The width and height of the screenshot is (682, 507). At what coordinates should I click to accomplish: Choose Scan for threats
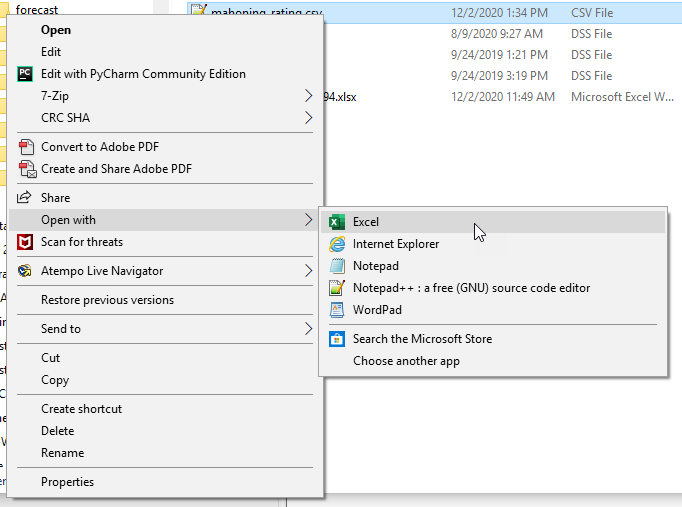(165, 242)
